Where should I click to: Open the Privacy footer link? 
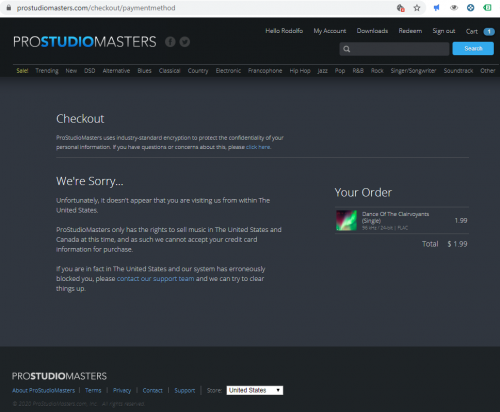point(122,390)
